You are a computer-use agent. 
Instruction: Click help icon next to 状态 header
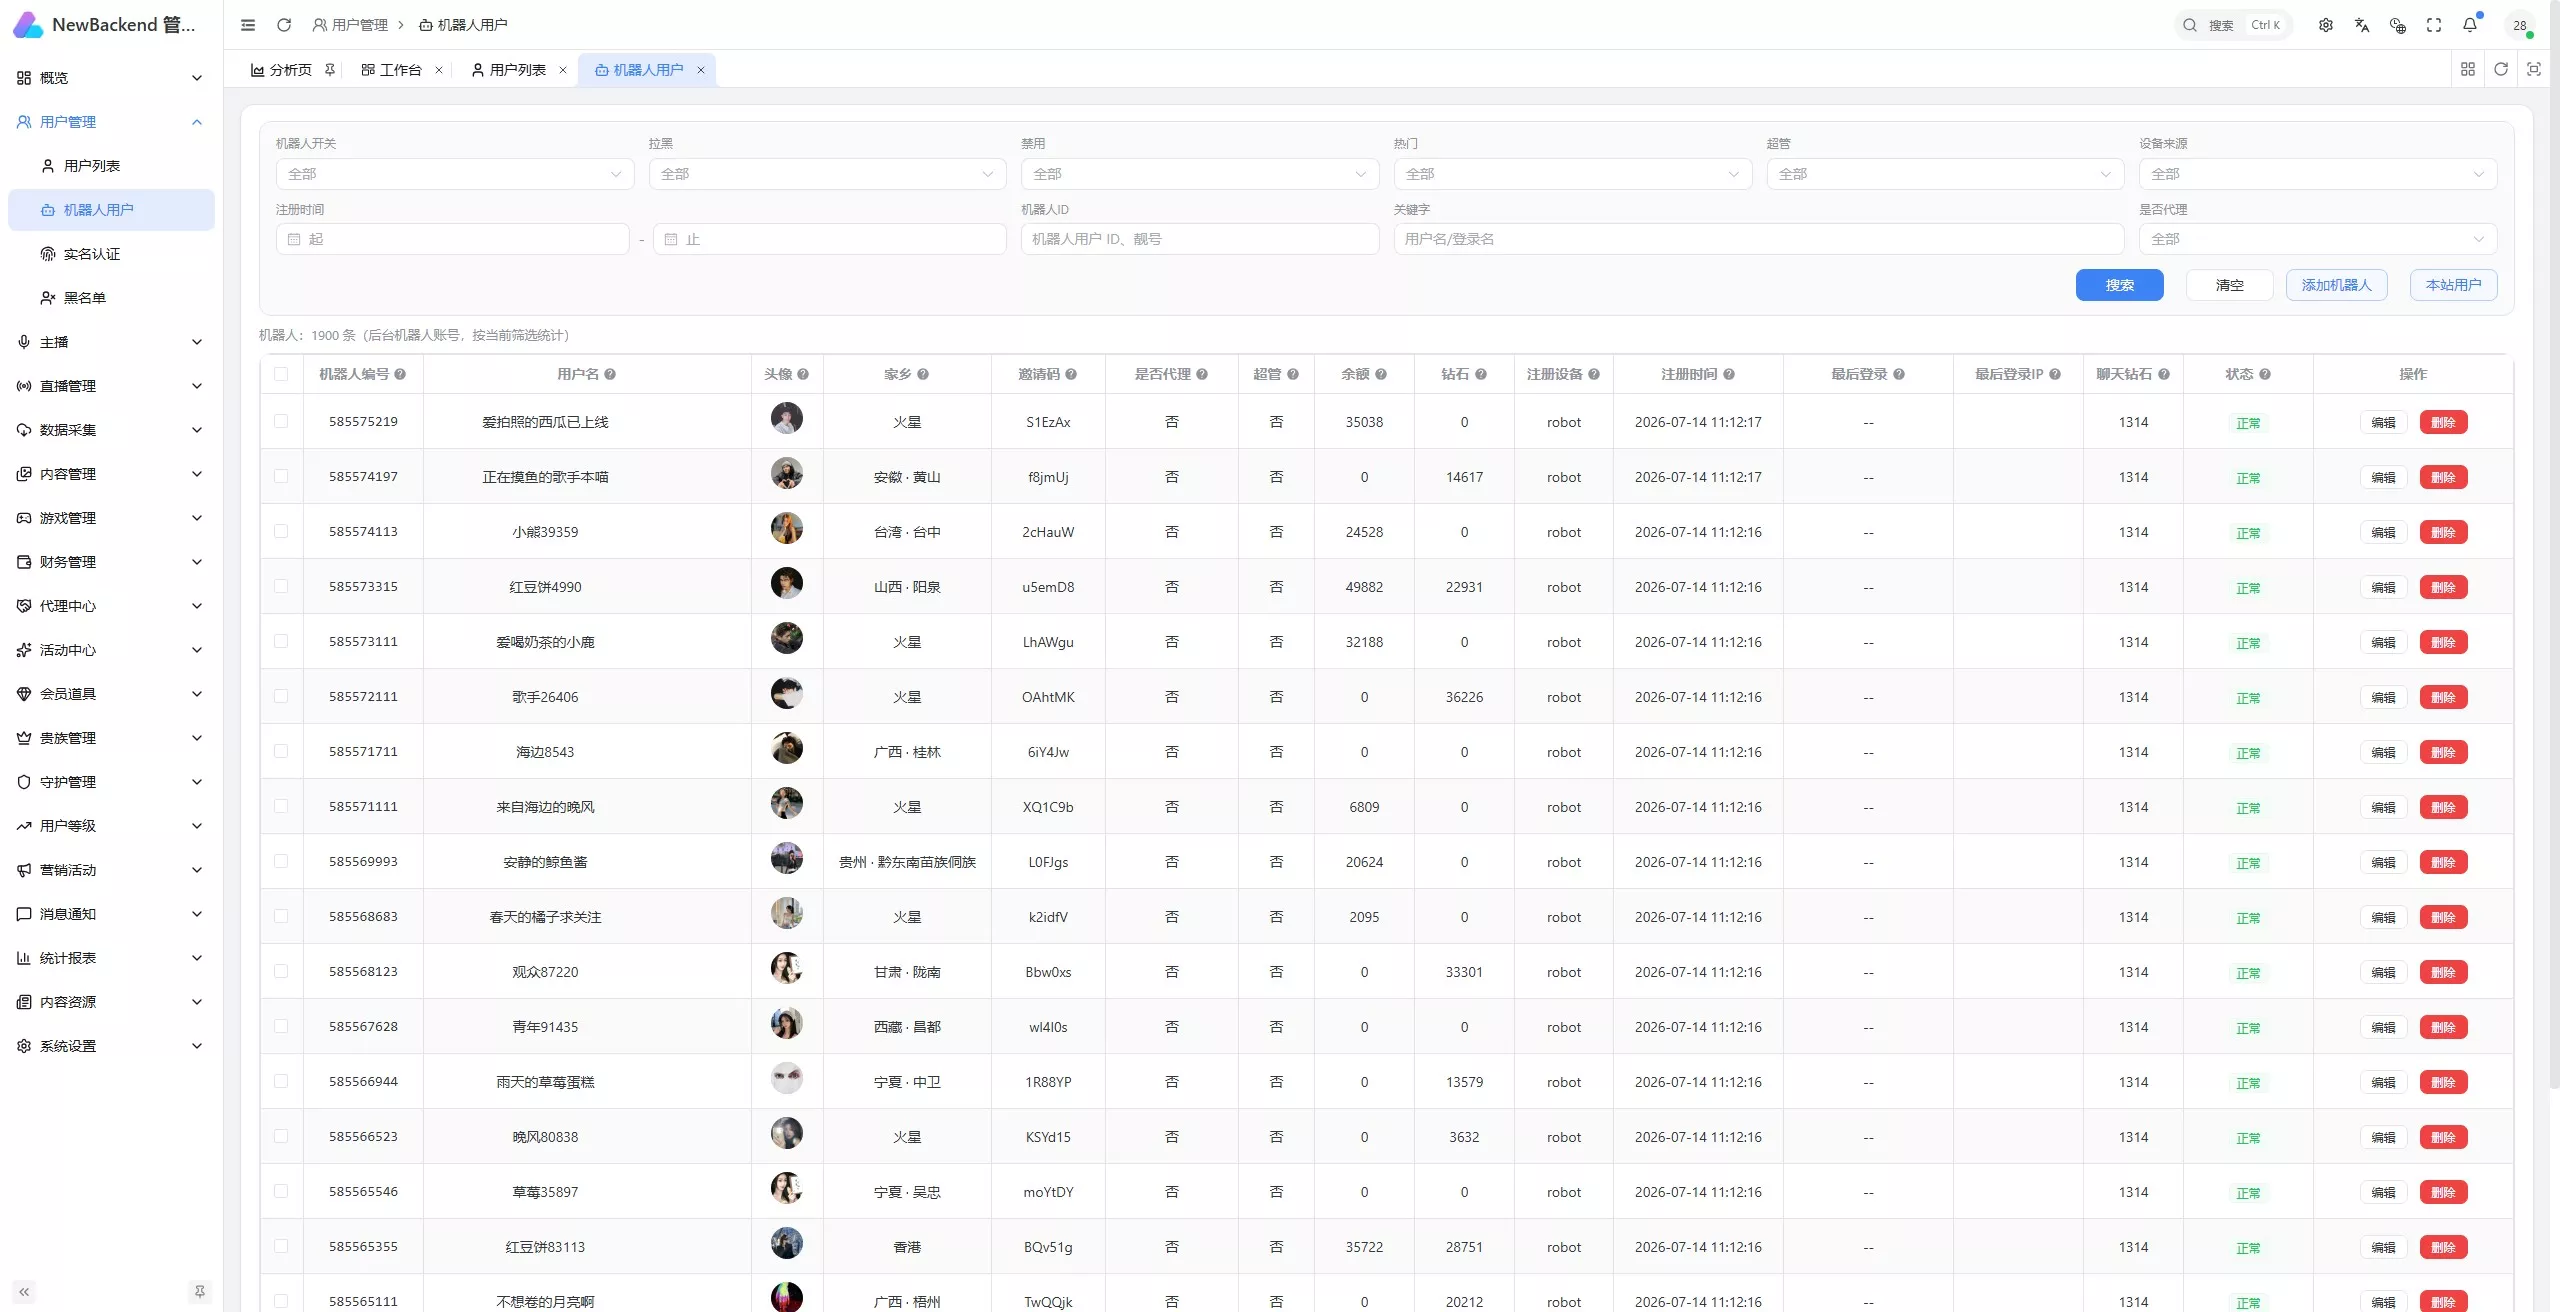click(x=2265, y=374)
